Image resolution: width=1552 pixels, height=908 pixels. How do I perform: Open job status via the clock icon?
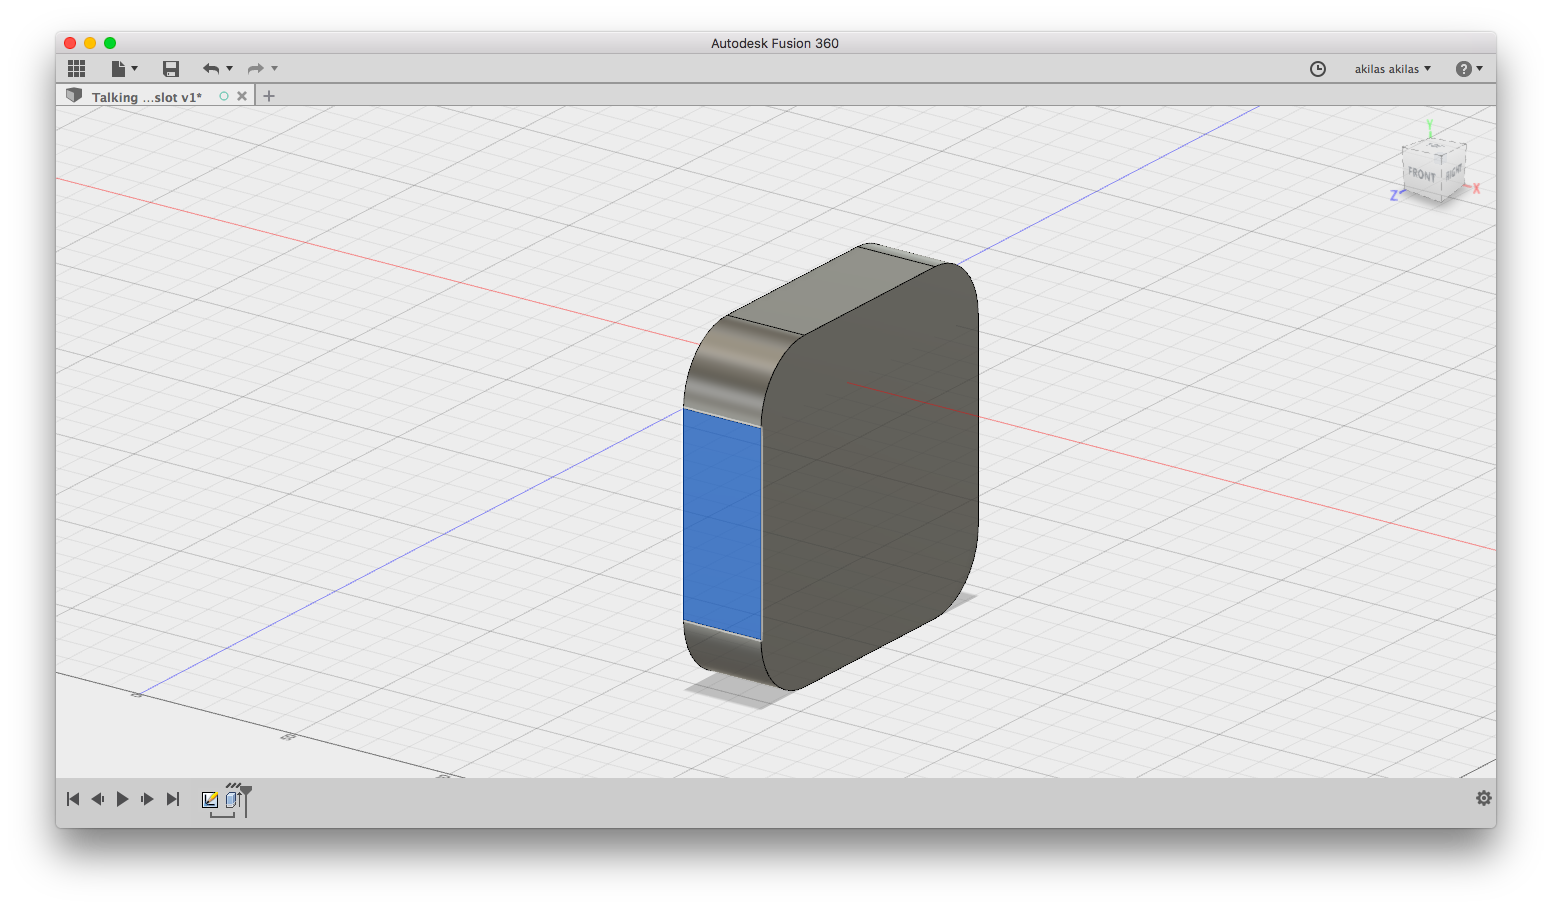[x=1318, y=69]
